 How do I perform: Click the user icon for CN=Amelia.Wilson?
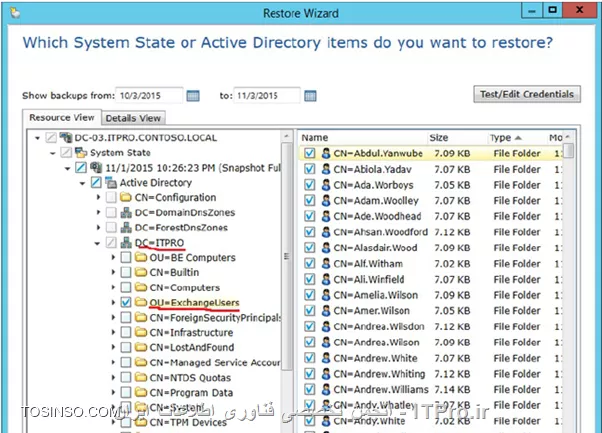coord(326,295)
